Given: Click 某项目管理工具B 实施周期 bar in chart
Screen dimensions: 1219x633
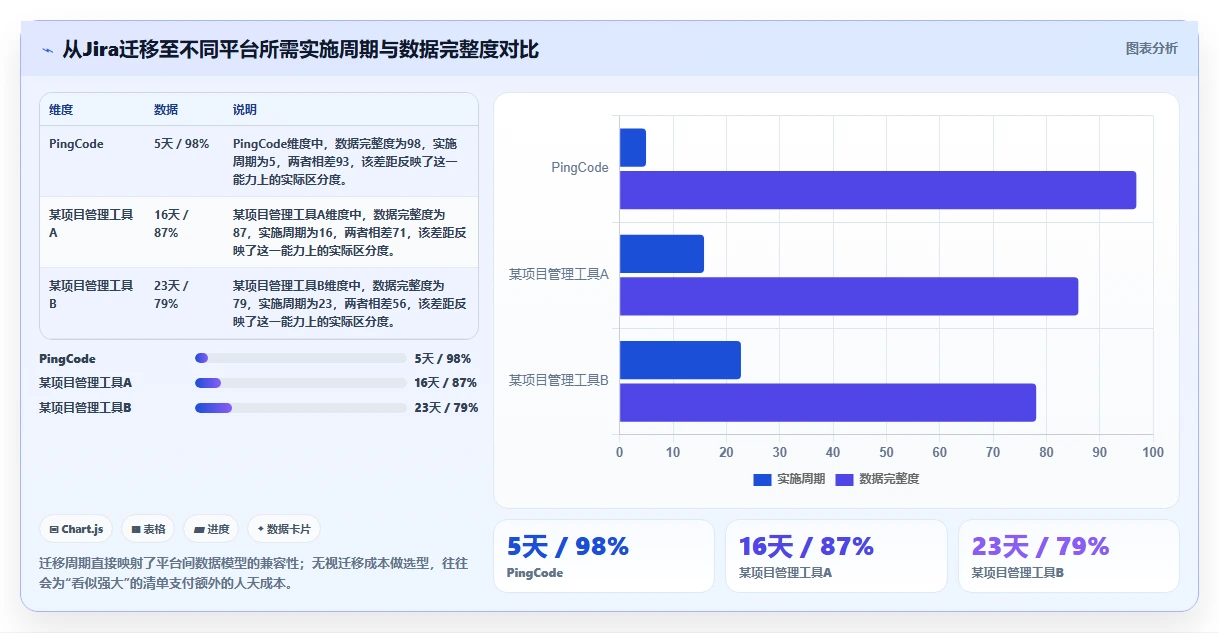Looking at the screenshot, I should 680,360.
